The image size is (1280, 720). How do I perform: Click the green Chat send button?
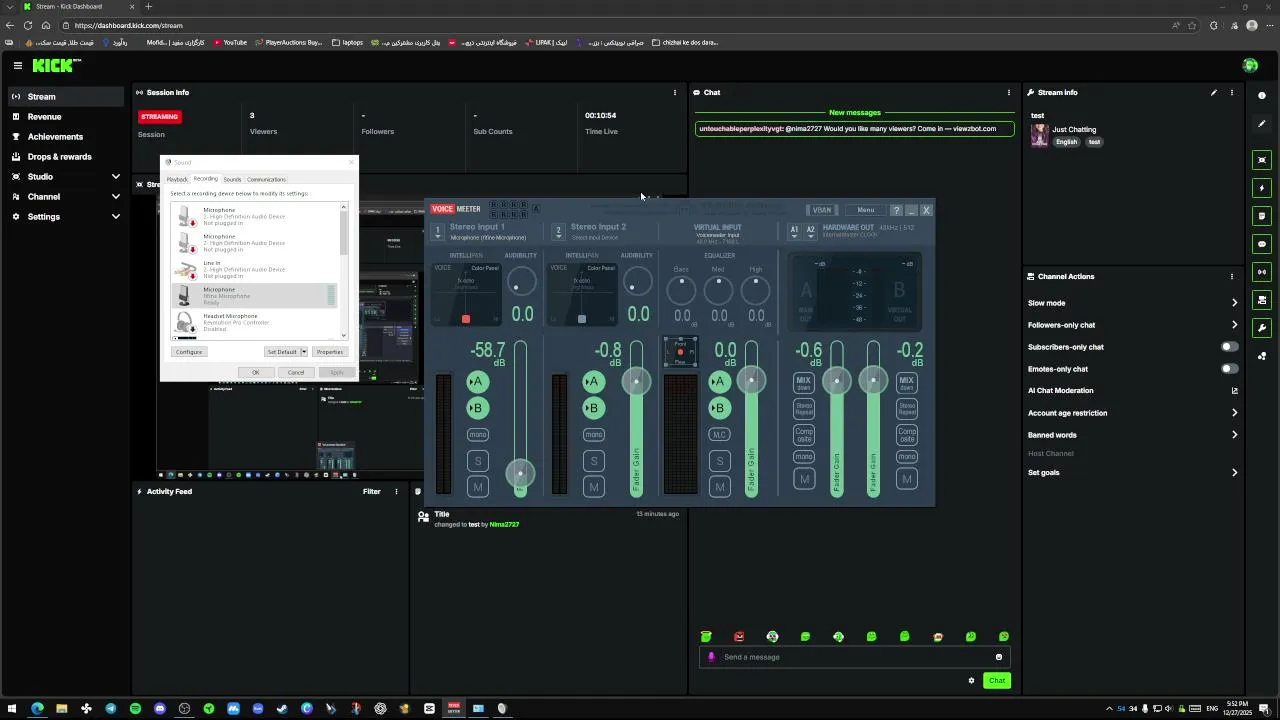coord(996,681)
